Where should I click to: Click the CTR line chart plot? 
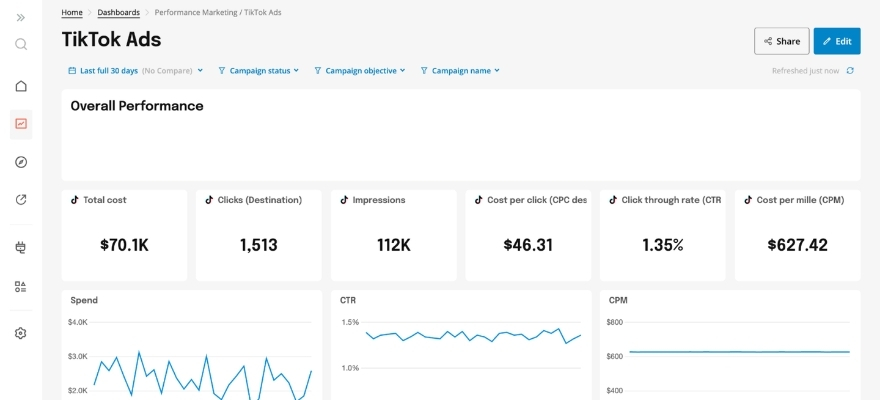pyautogui.click(x=473, y=335)
